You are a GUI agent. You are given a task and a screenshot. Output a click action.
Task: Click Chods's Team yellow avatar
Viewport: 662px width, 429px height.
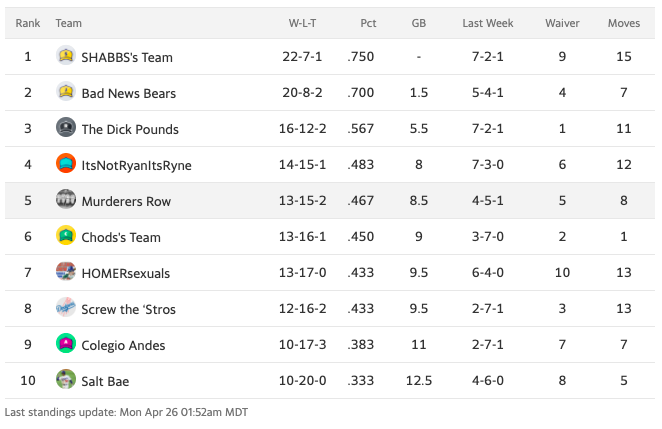[66, 237]
